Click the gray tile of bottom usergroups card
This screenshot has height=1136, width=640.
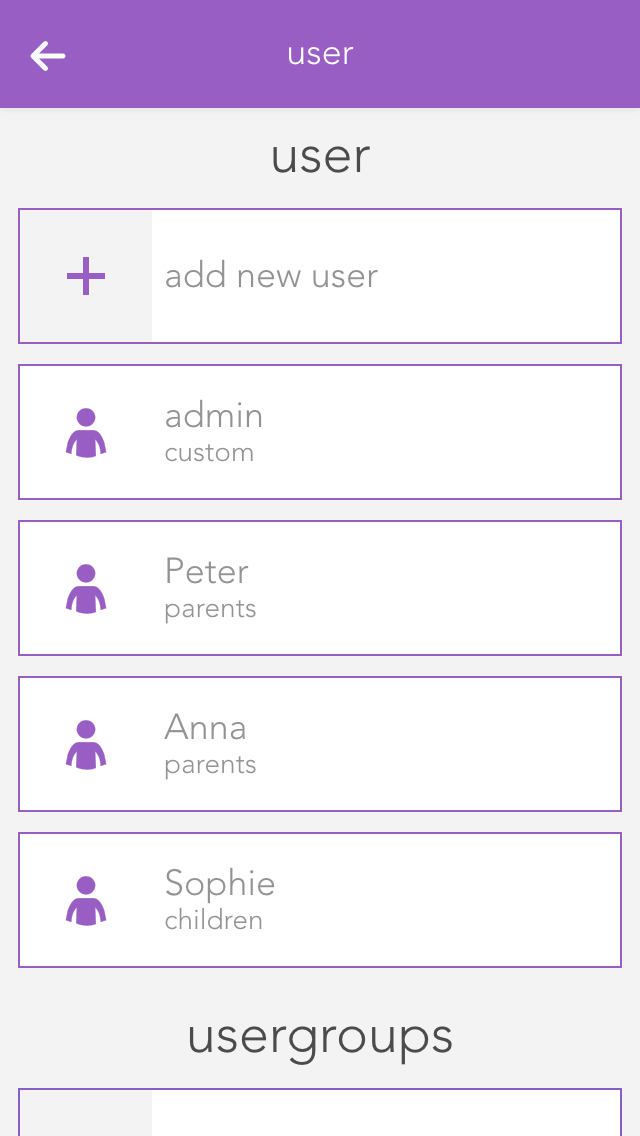86,1114
